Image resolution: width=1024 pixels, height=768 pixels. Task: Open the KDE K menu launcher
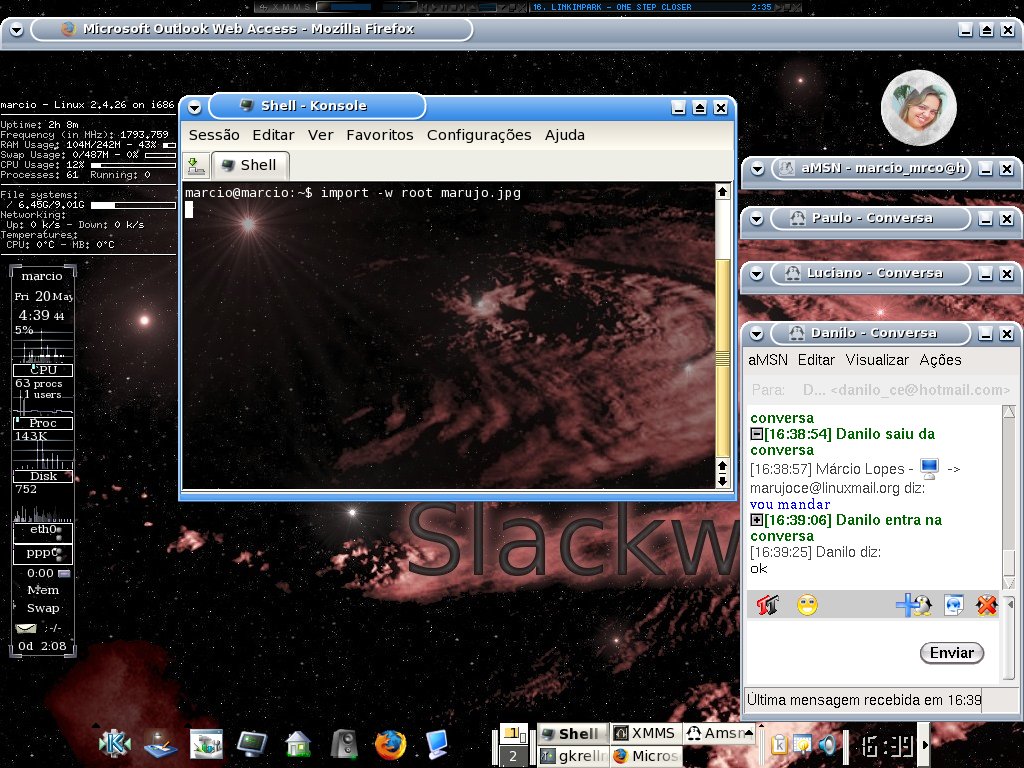tap(114, 743)
